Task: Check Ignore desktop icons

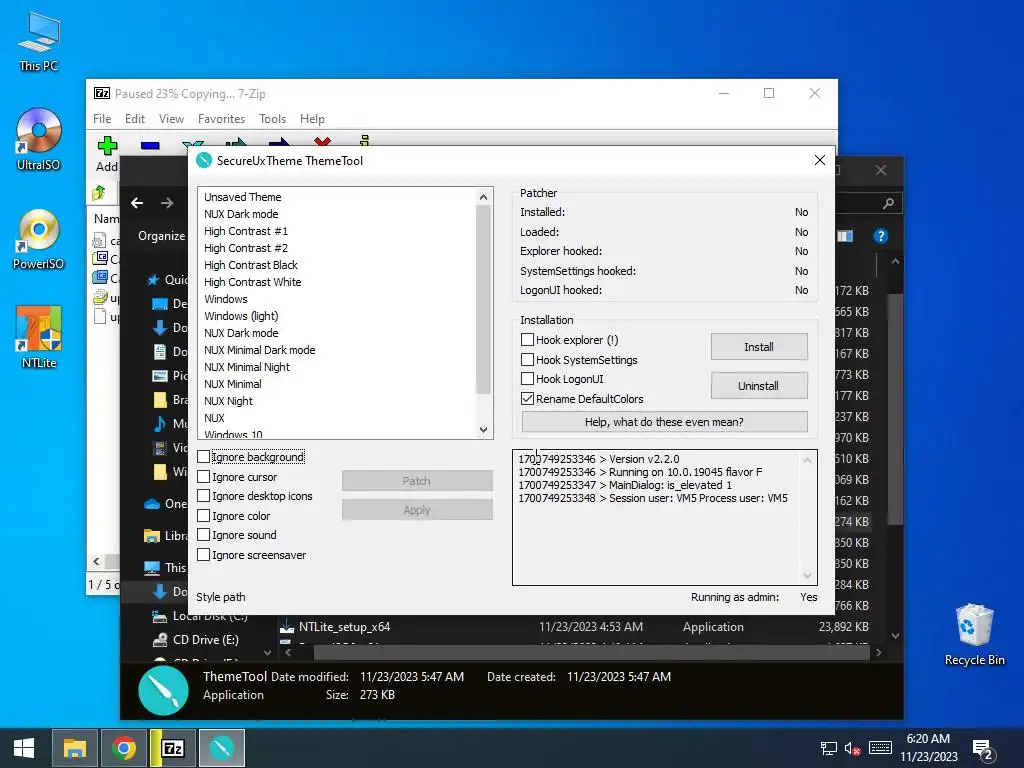Action: [204, 496]
